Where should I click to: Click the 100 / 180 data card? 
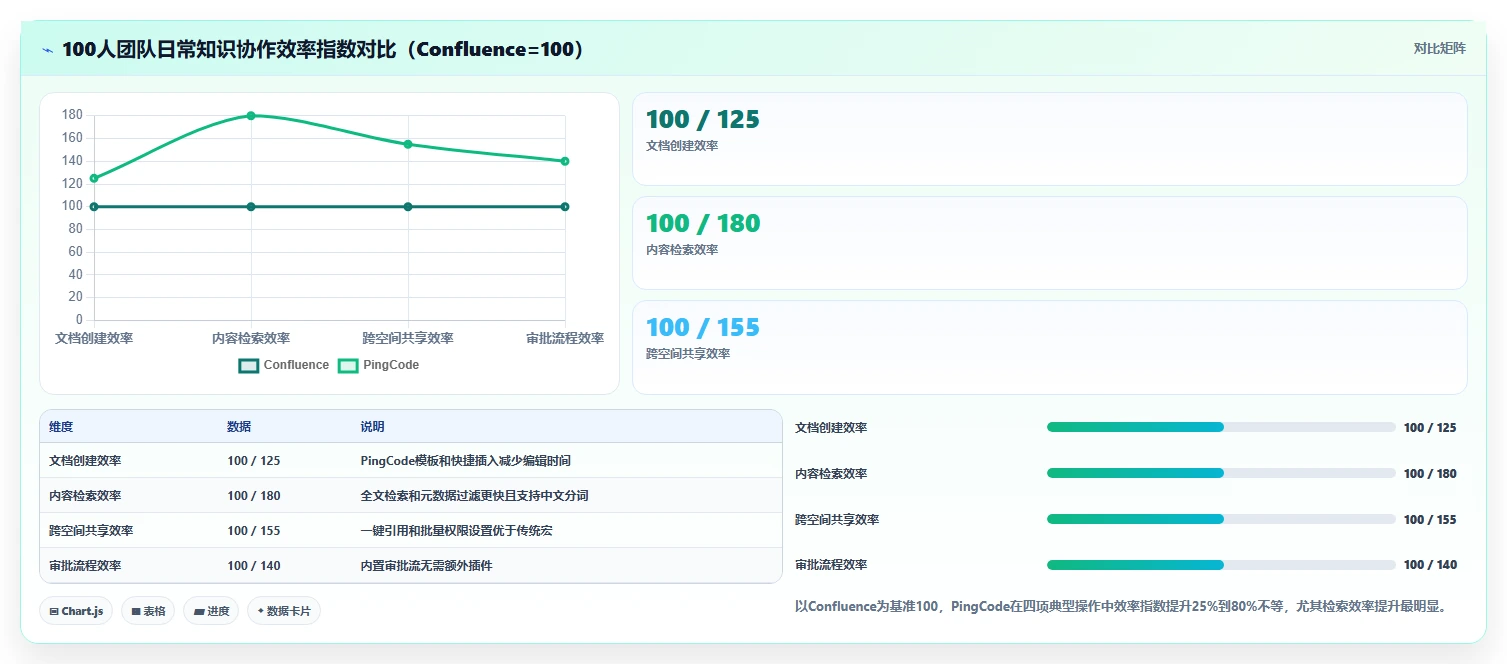(1050, 243)
